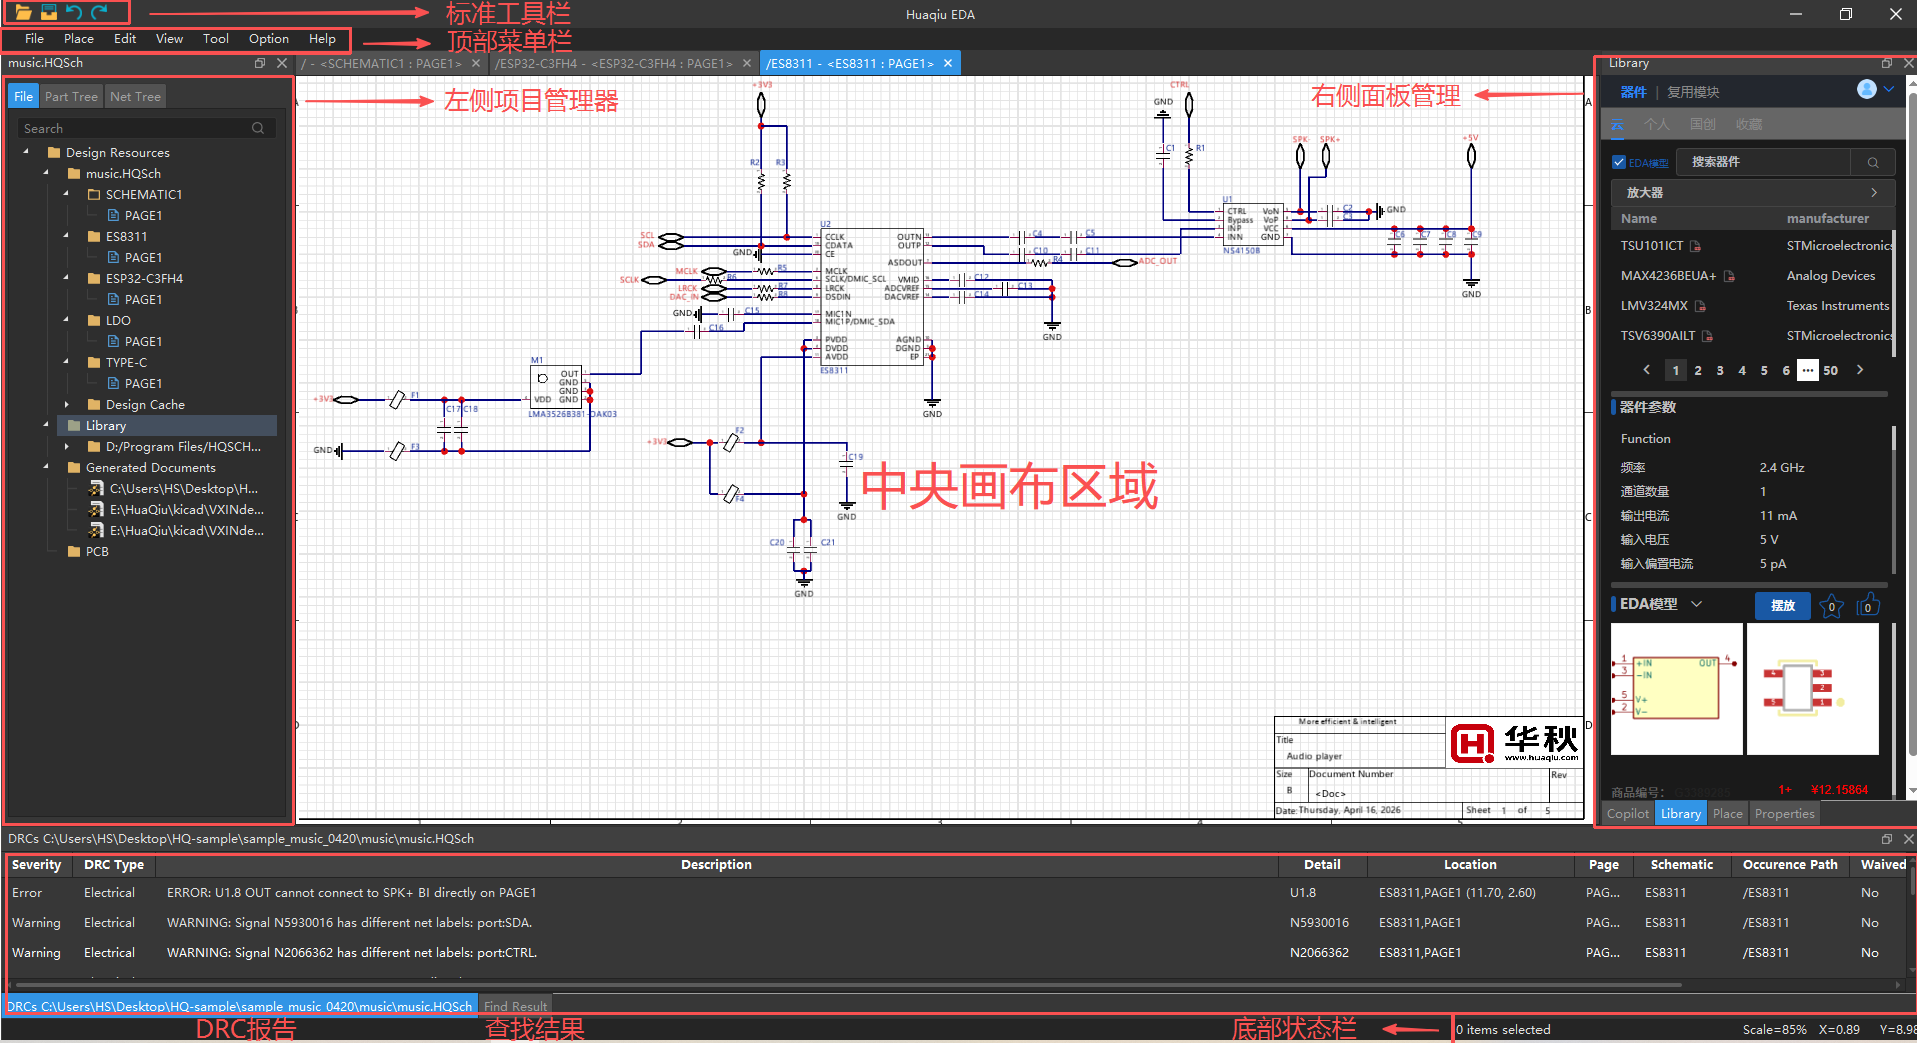The image size is (1917, 1043).
Task: Open the Option menu
Action: (x=269, y=39)
